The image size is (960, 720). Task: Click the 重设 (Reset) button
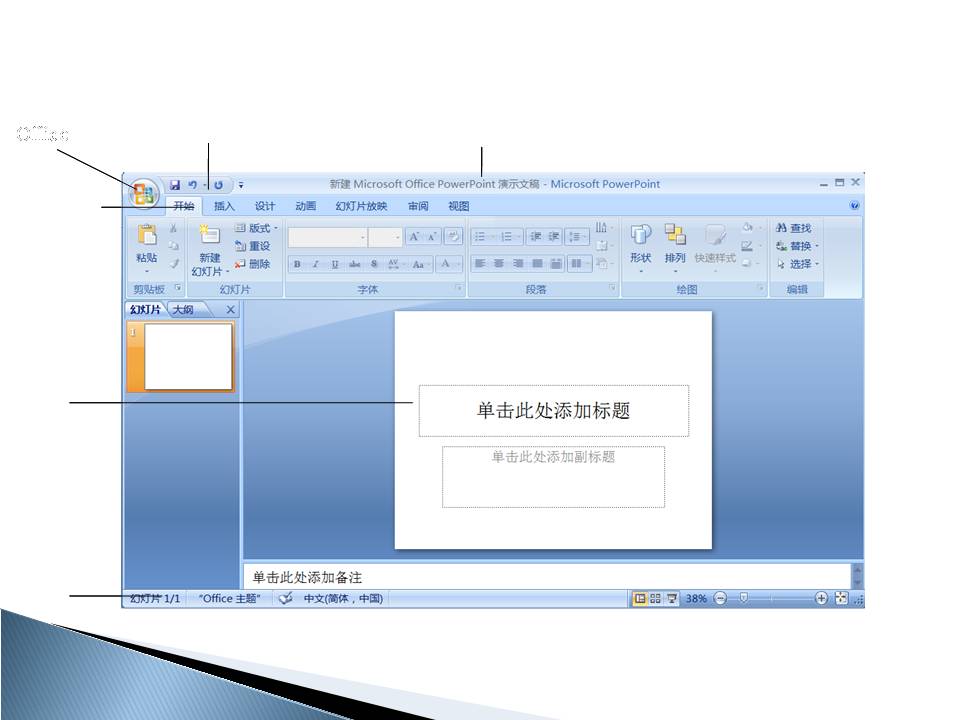point(252,246)
